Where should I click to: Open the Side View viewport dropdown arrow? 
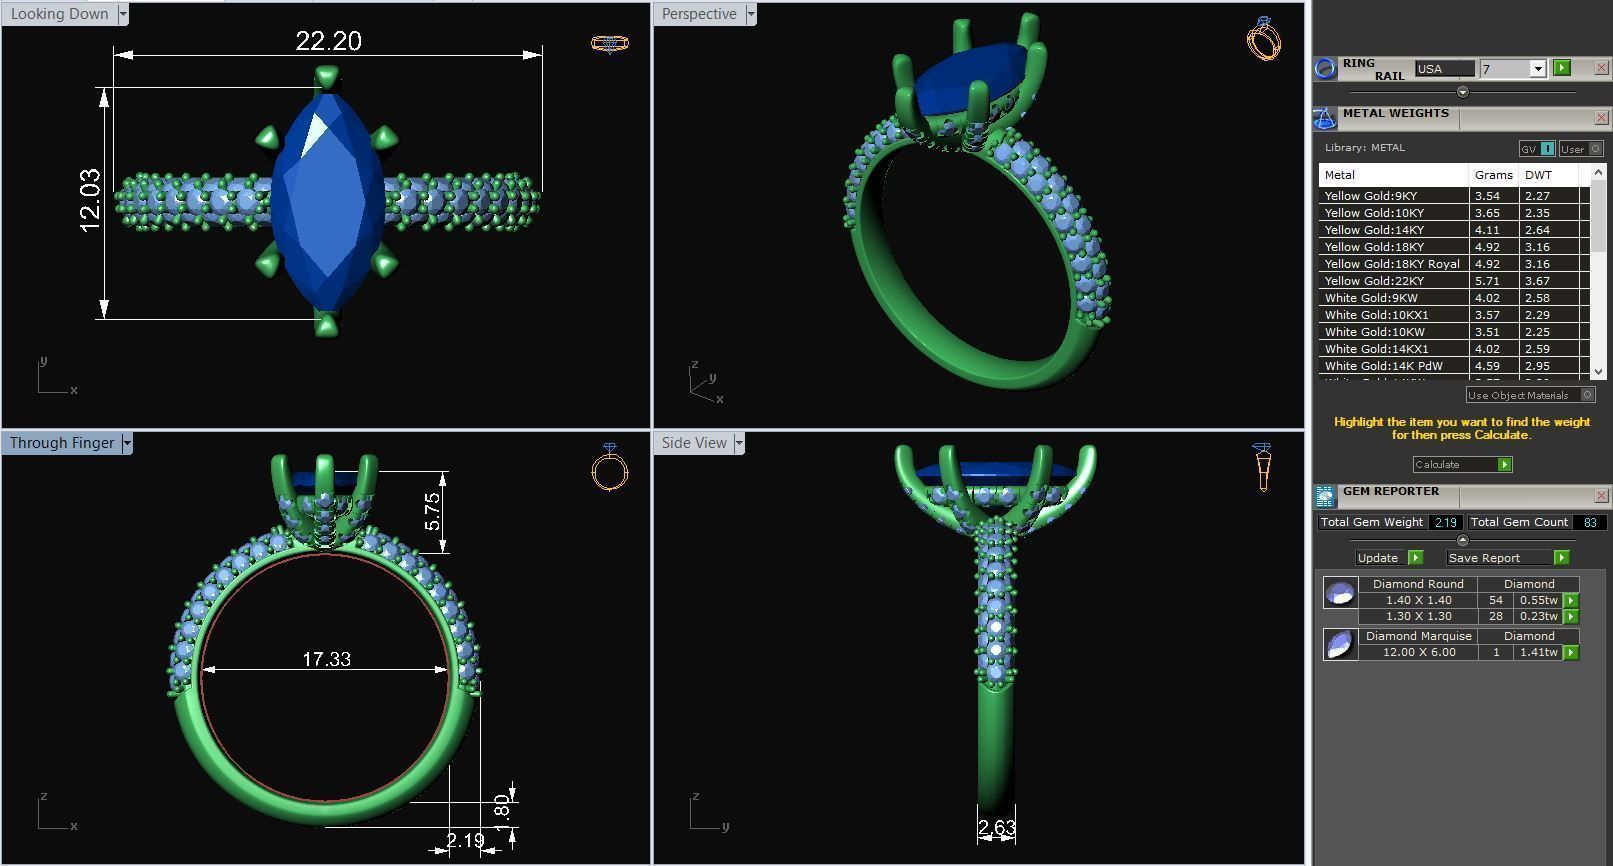(739, 443)
